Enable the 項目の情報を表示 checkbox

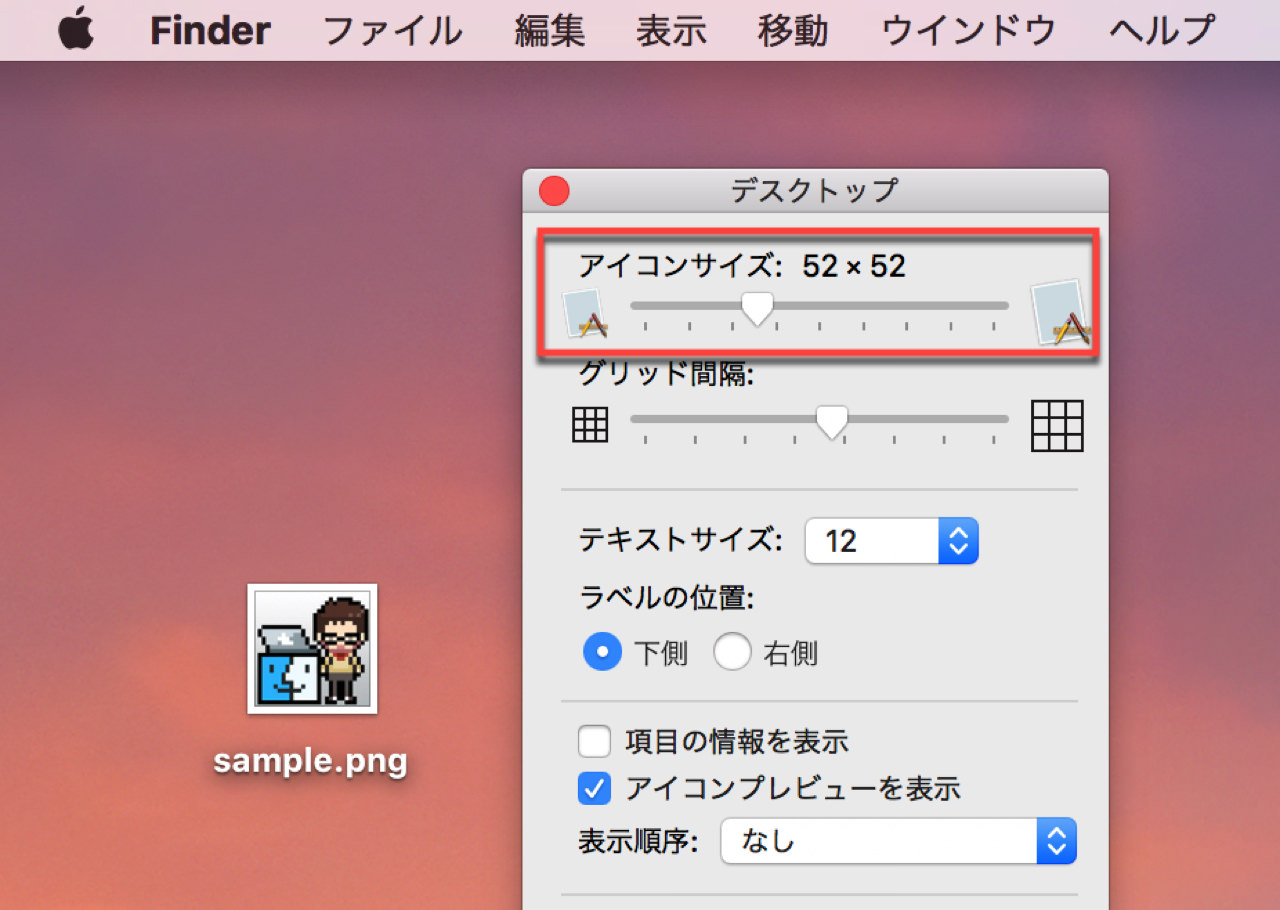(594, 742)
